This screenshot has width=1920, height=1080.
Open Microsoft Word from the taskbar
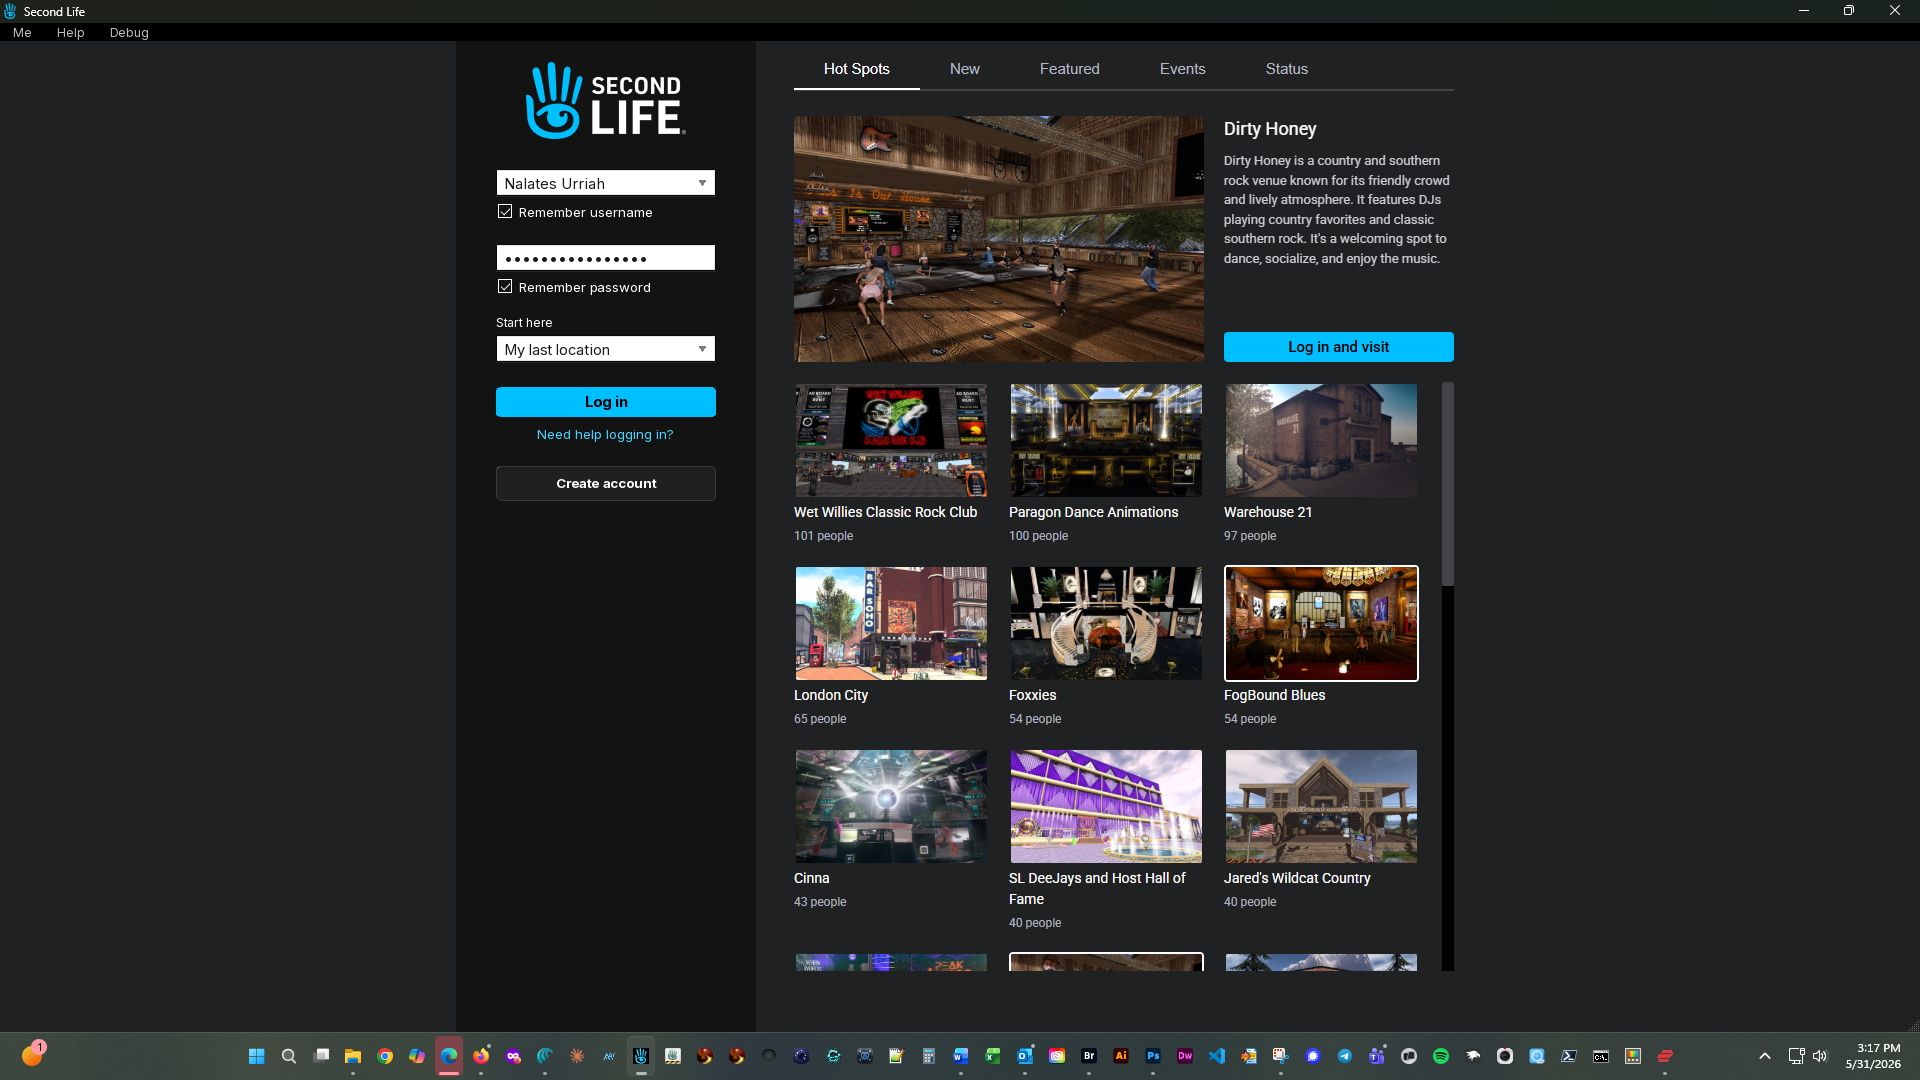(961, 1056)
